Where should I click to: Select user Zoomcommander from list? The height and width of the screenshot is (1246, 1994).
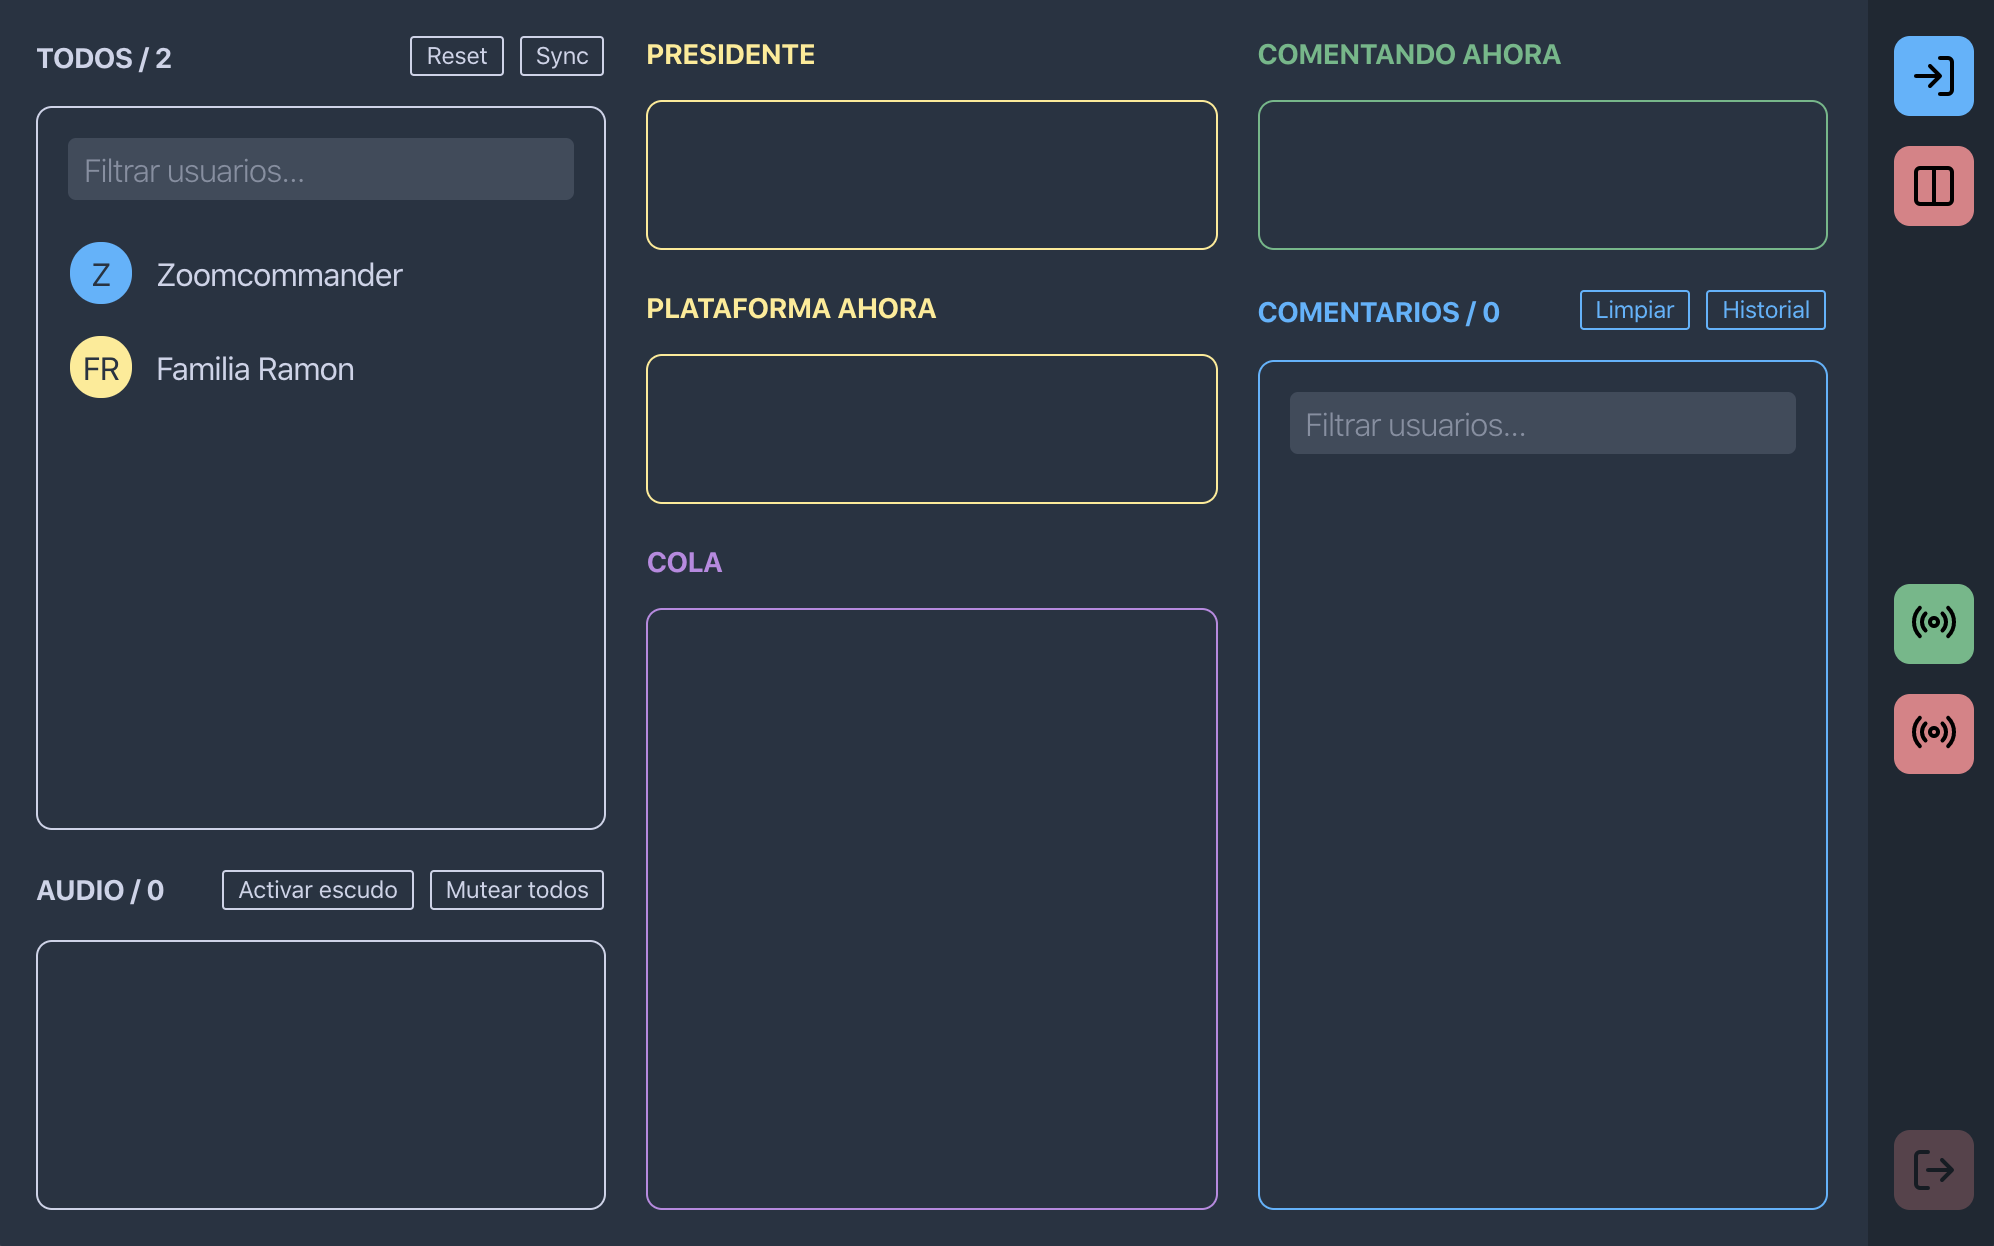[x=279, y=275]
